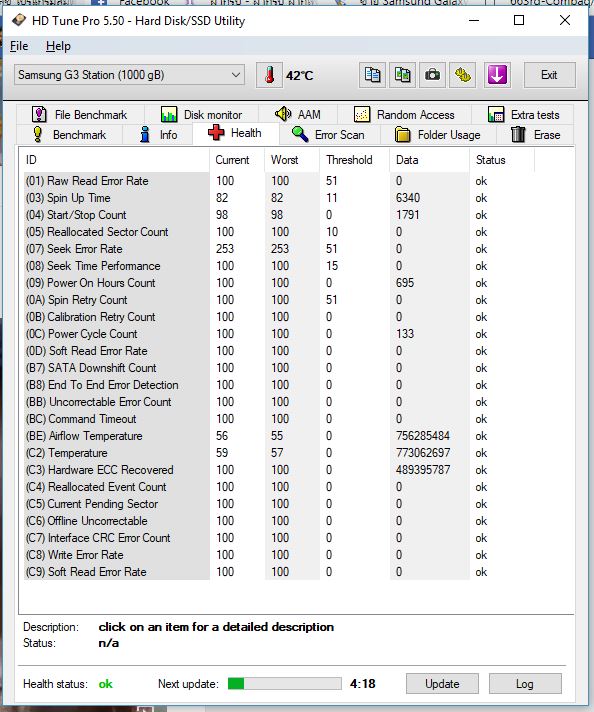Select the (08) Seek Time Performance row
The width and height of the screenshot is (594, 712).
click(279, 266)
